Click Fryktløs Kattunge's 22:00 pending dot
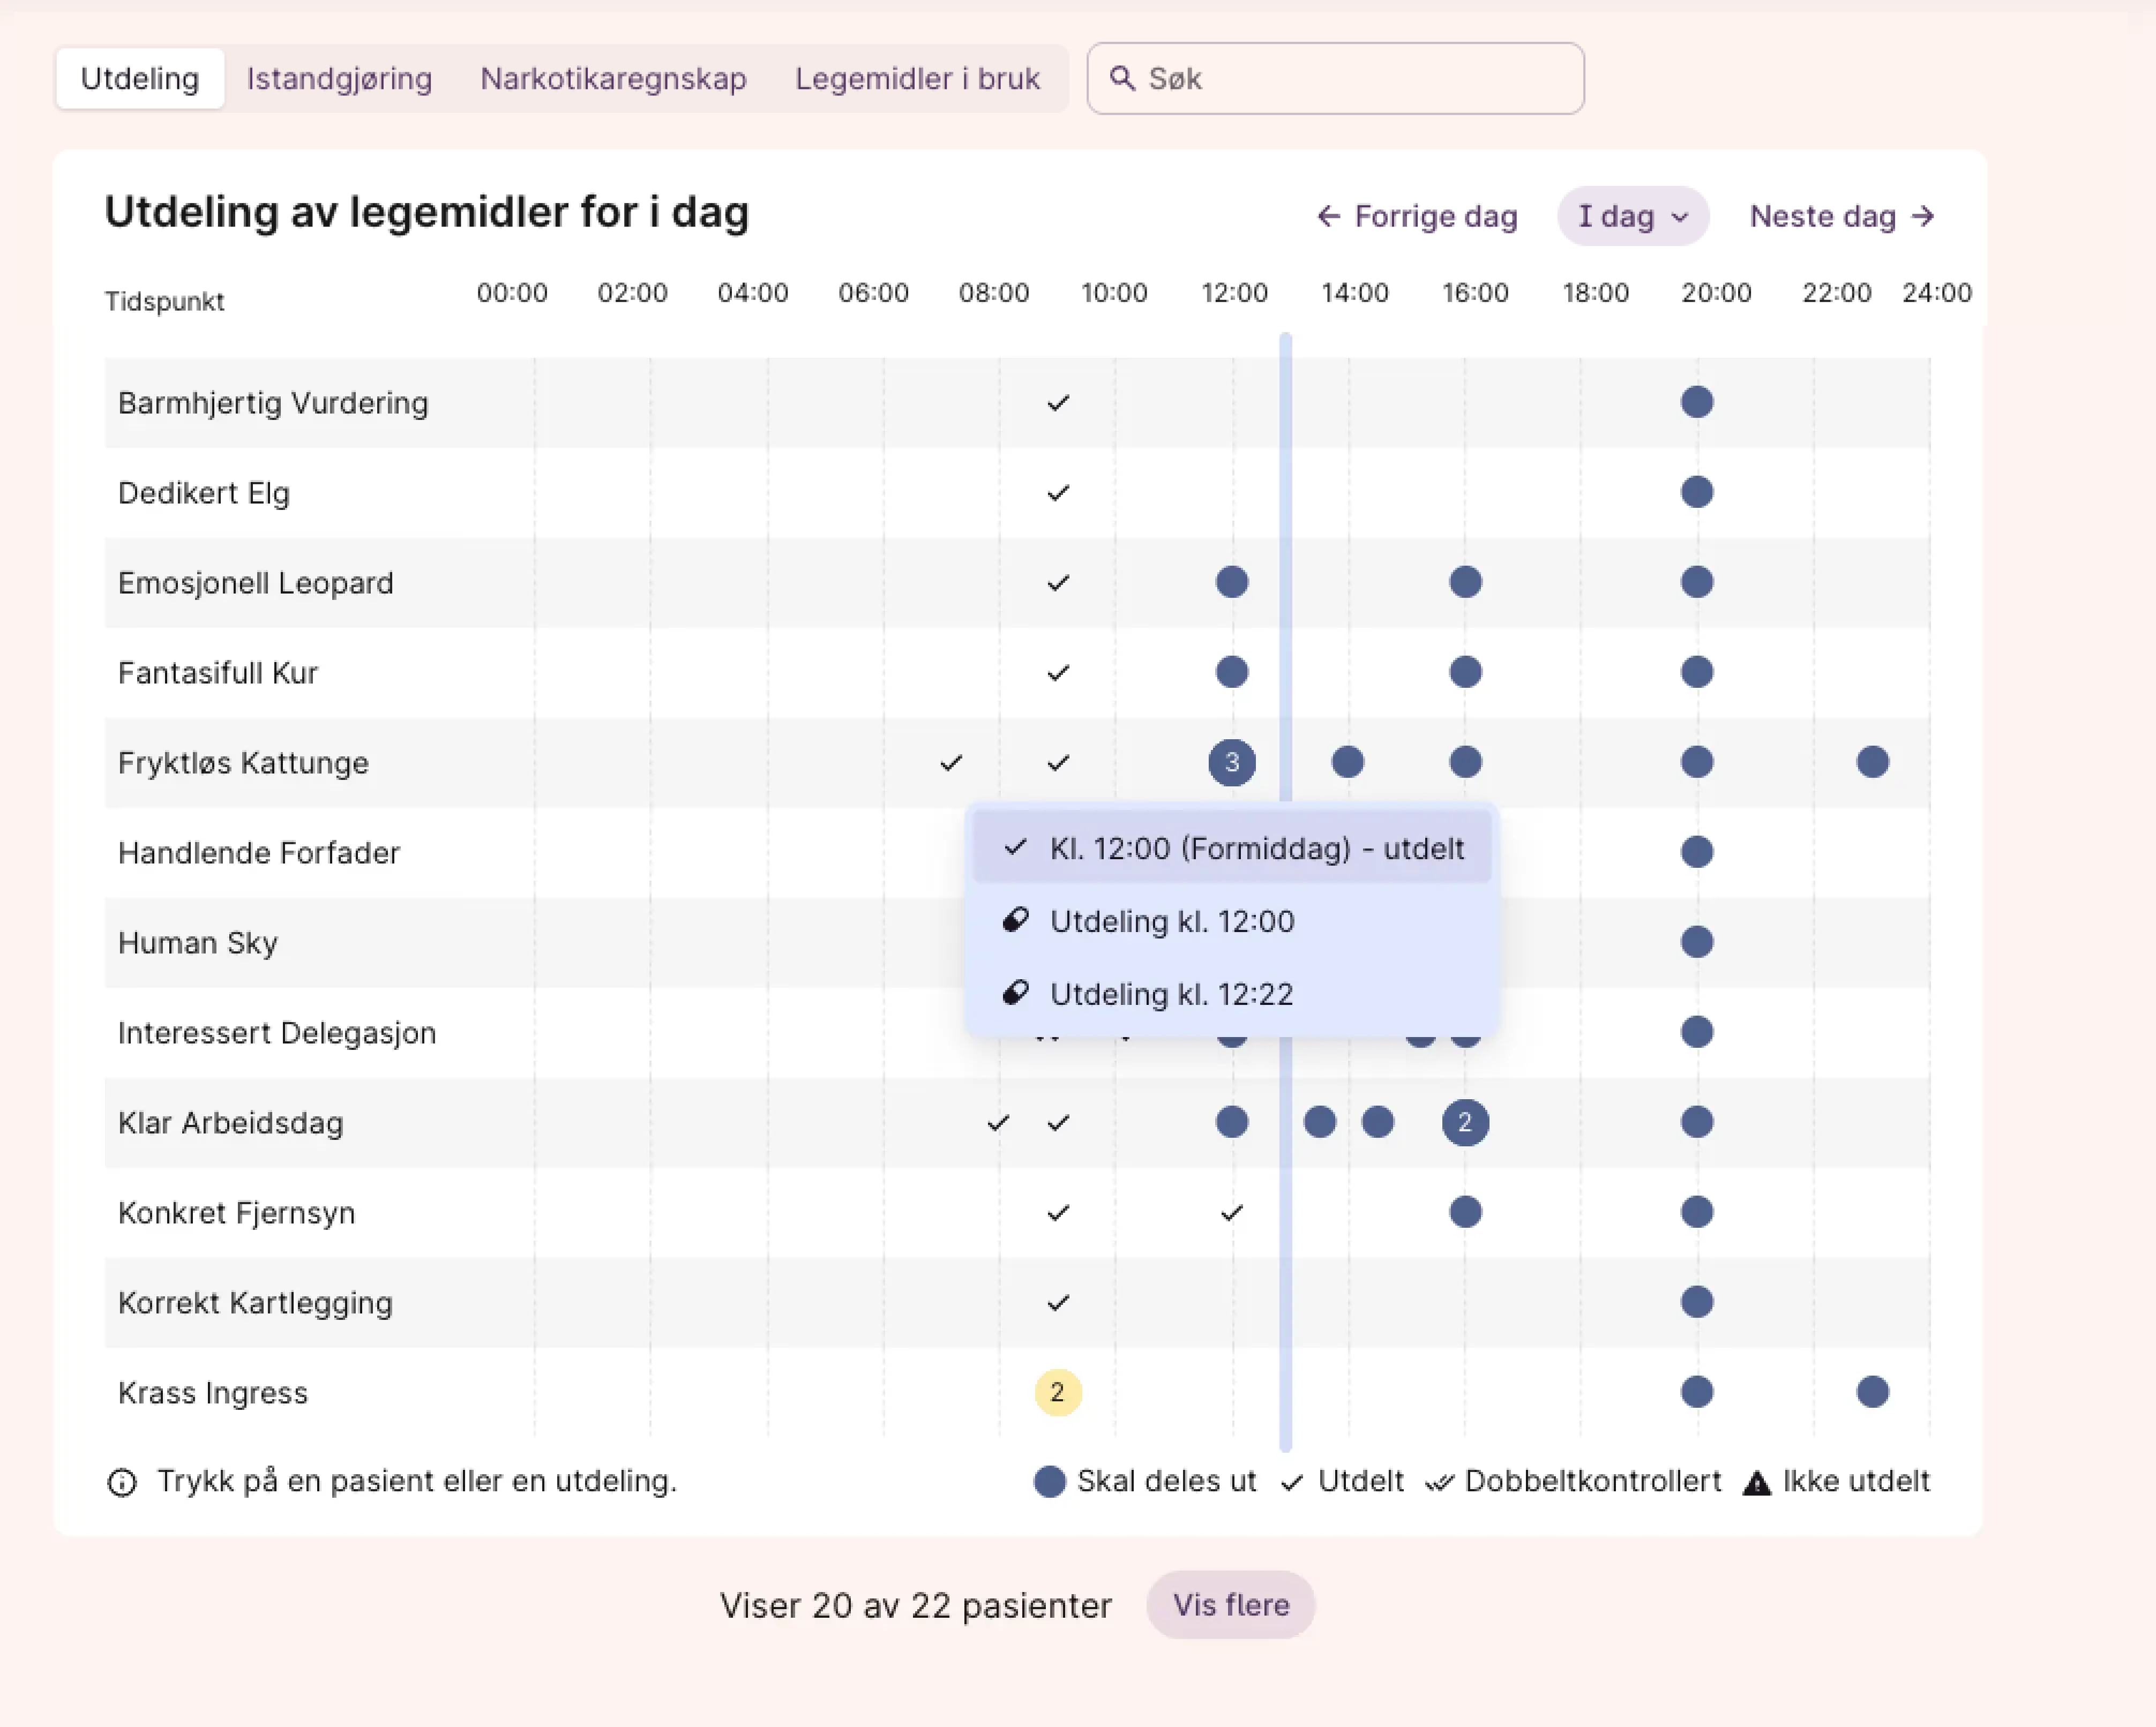Image resolution: width=2156 pixels, height=1727 pixels. pos(1872,762)
